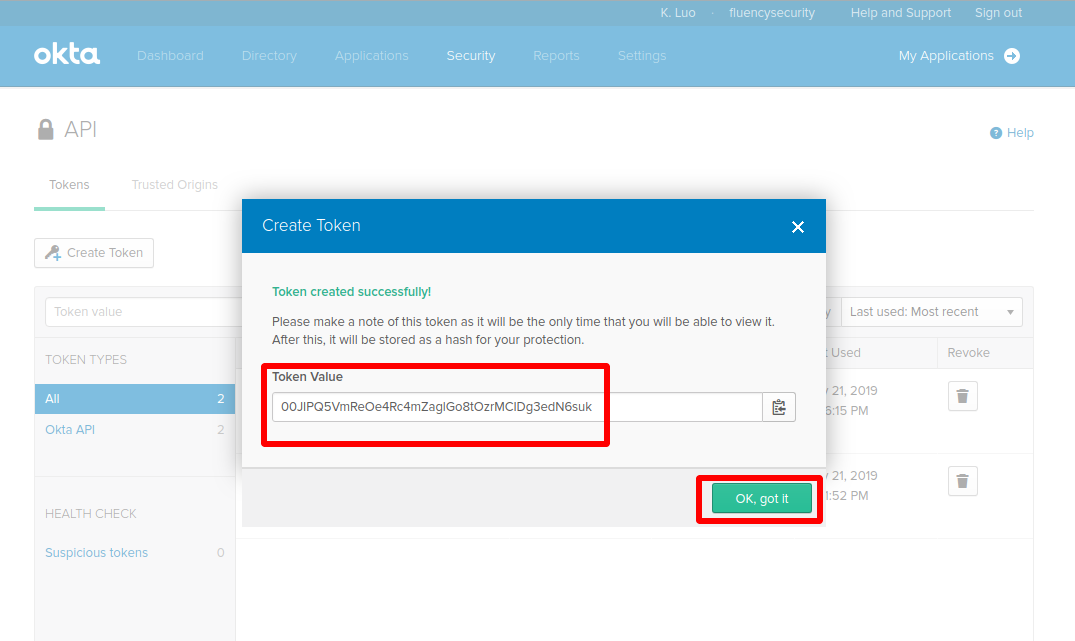
Task: Click the HEALTH CHECK heading
Action: pos(90,514)
